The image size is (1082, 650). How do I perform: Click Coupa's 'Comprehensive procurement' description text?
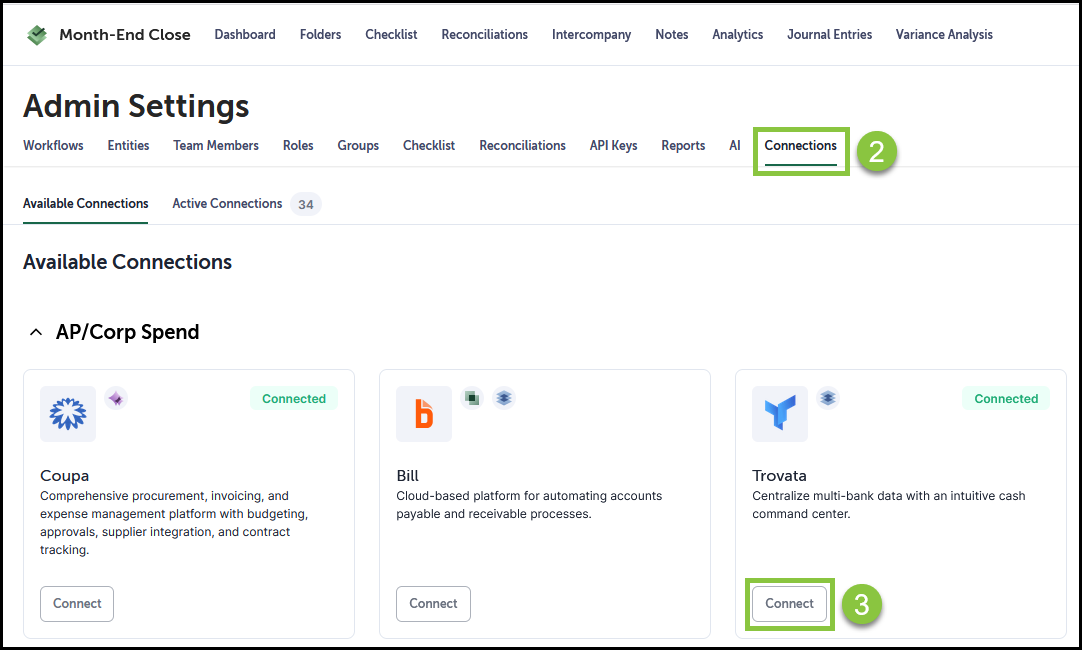[x=175, y=523]
